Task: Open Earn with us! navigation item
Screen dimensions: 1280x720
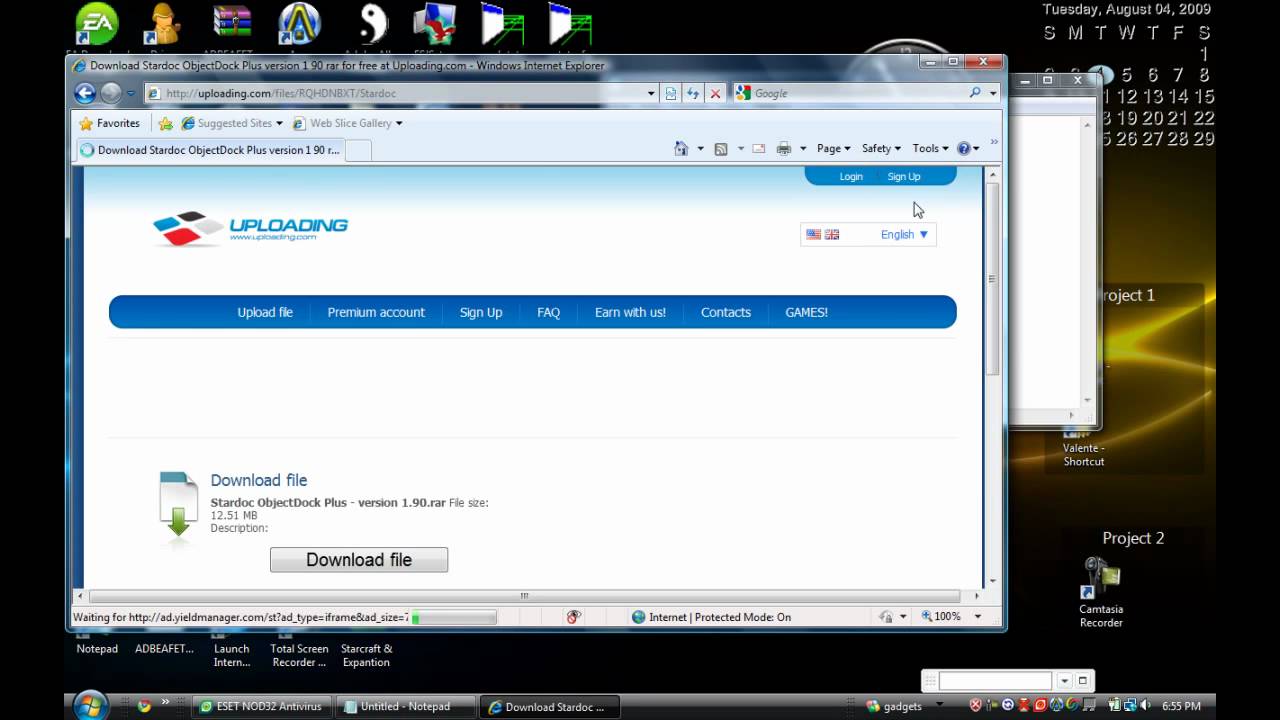Action: point(630,312)
